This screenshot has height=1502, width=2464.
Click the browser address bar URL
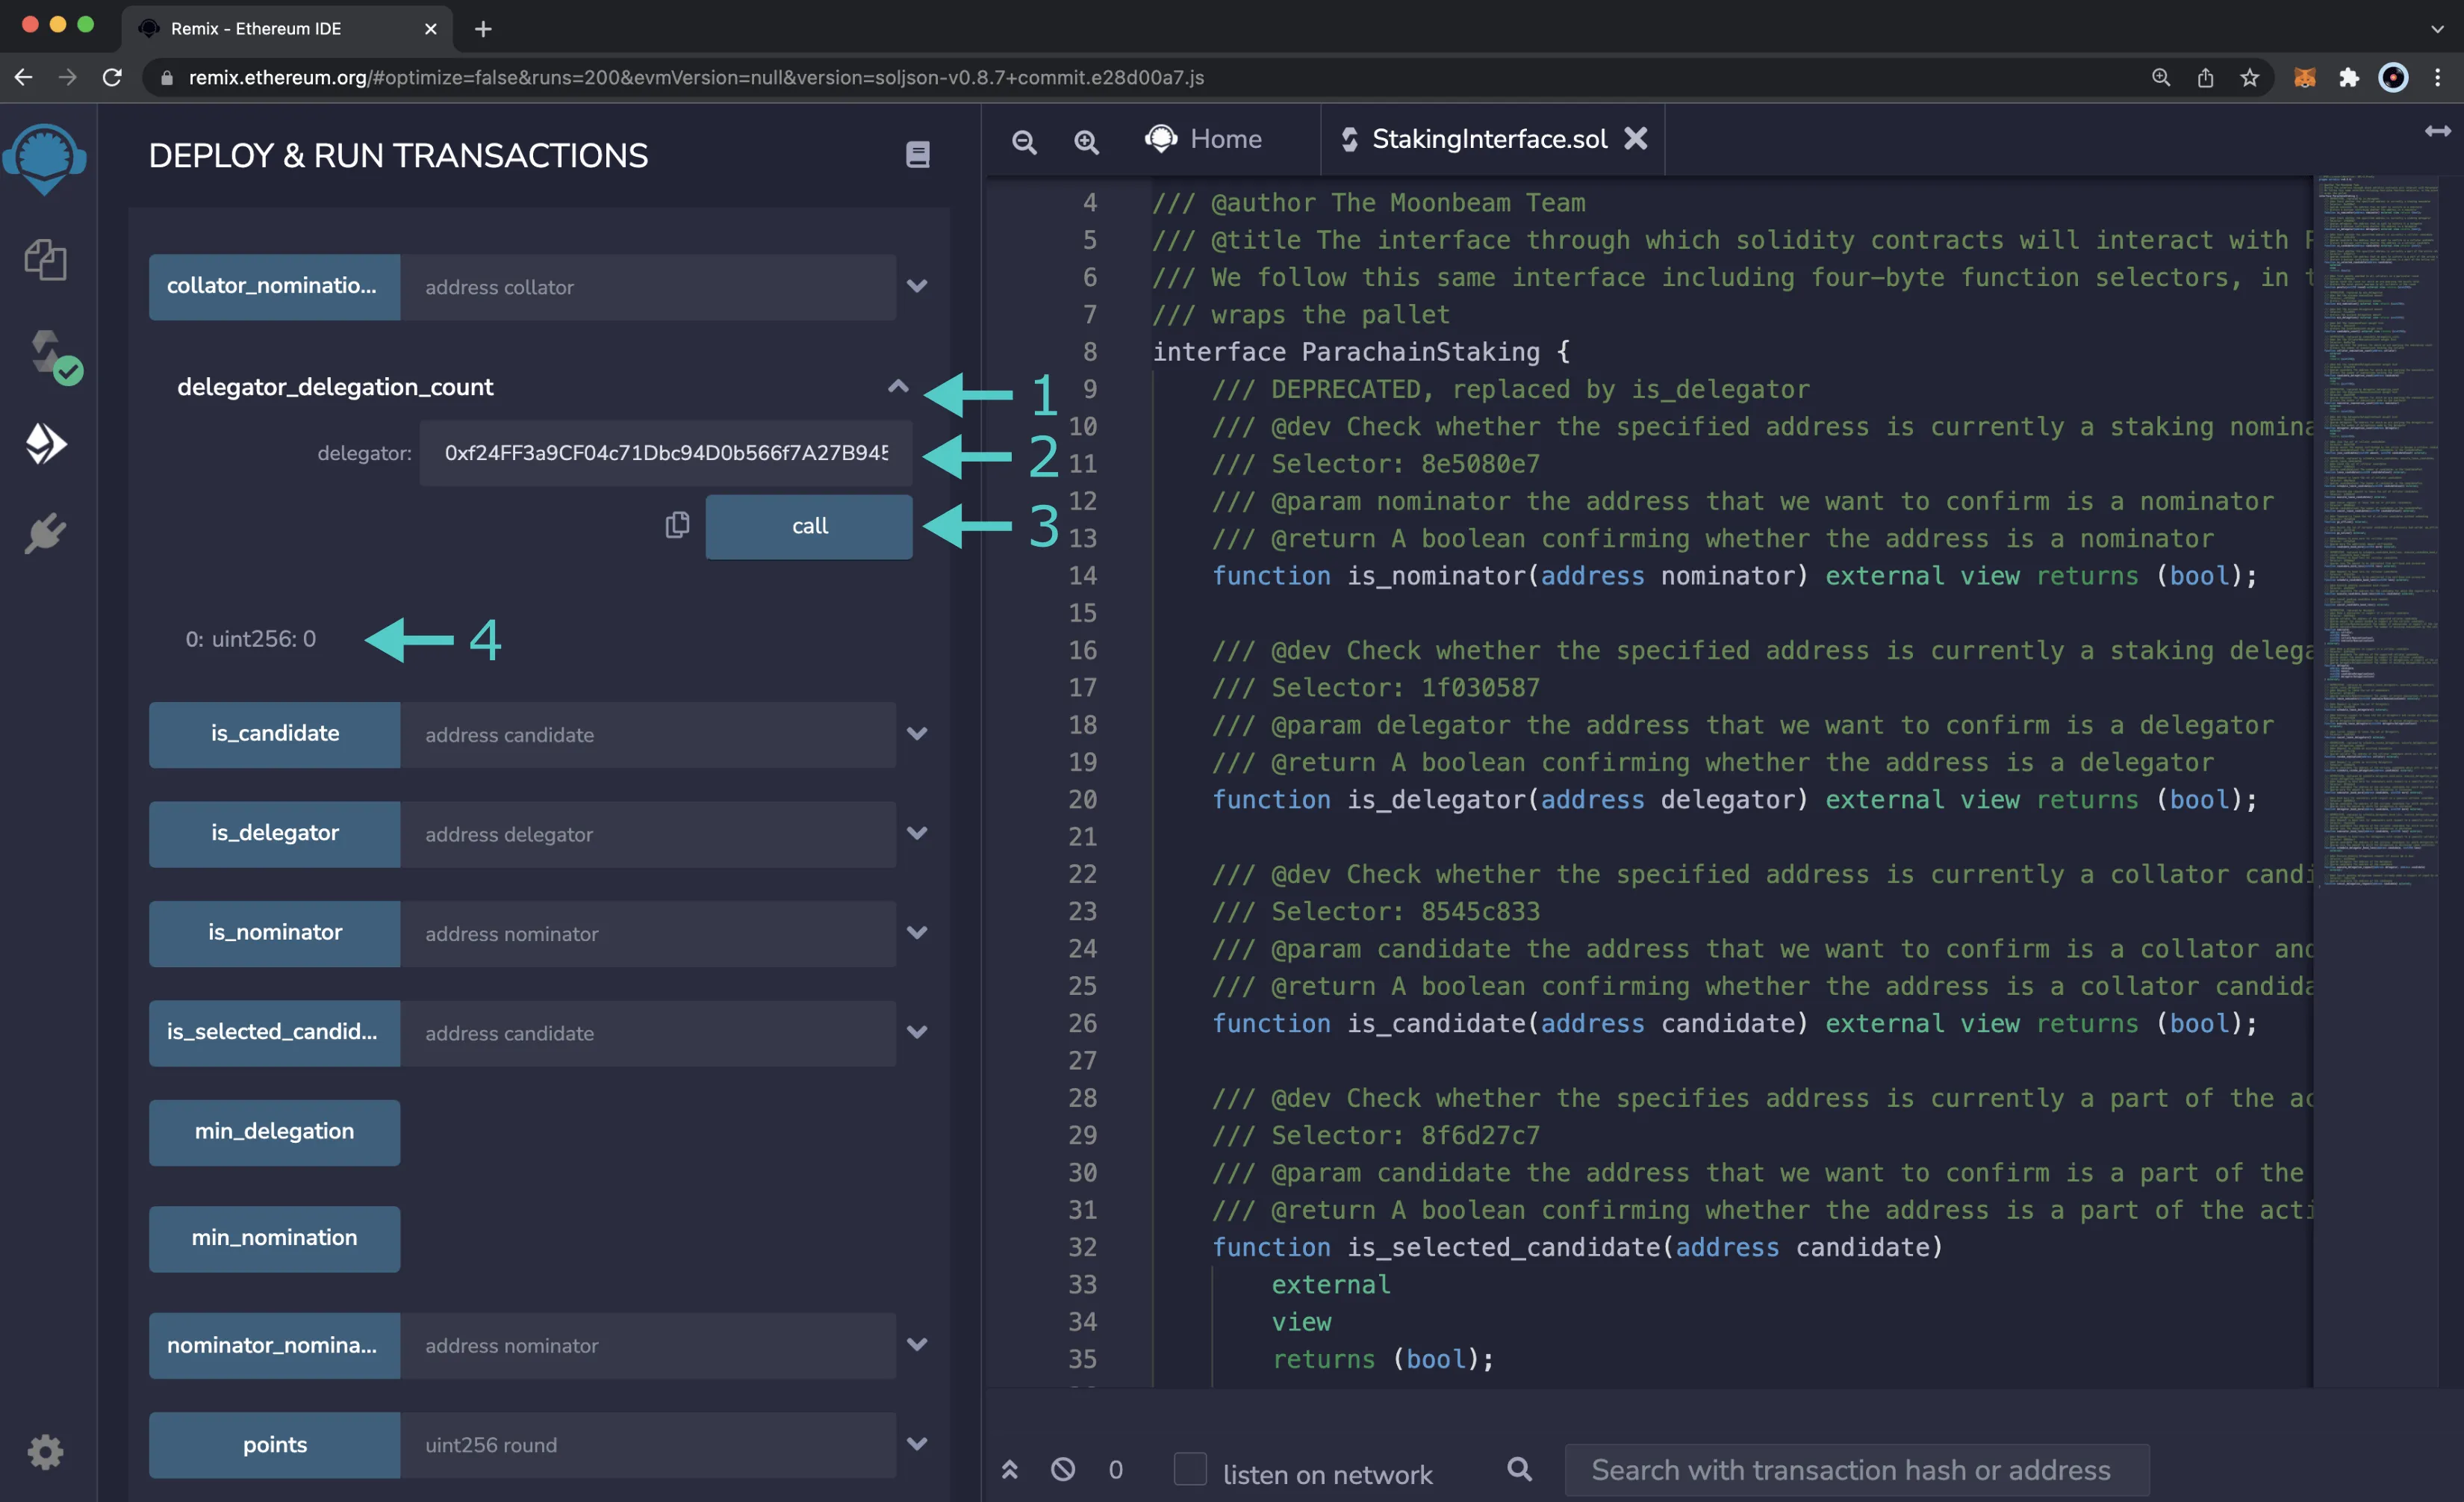click(x=696, y=77)
